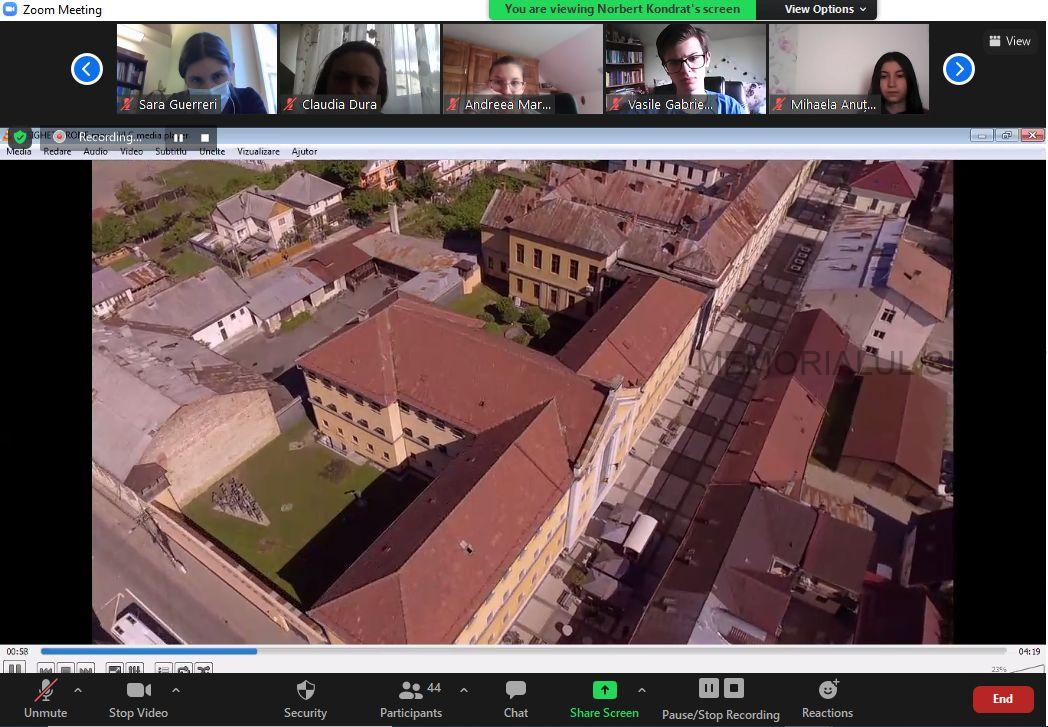The width and height of the screenshot is (1048, 727).
Task: Toggle VLC fullscreen video button
Action: click(115, 668)
